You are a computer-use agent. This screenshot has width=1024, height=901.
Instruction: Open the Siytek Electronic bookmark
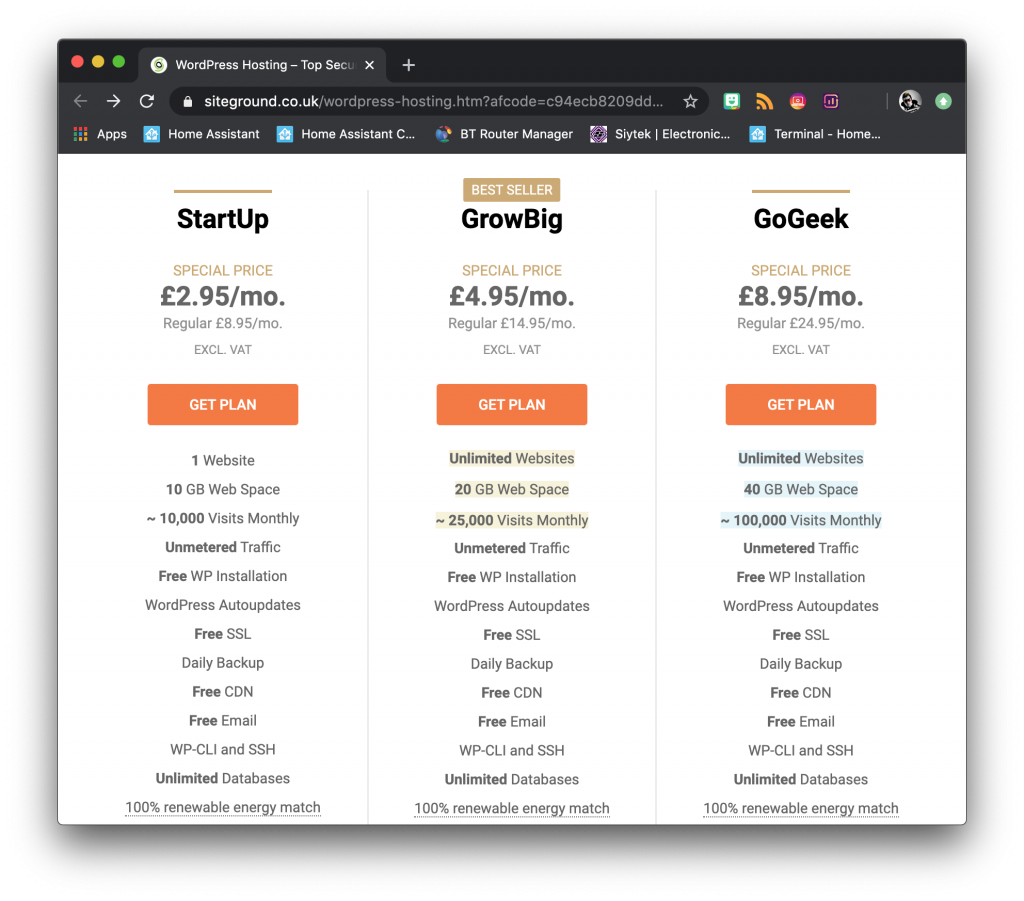click(660, 134)
